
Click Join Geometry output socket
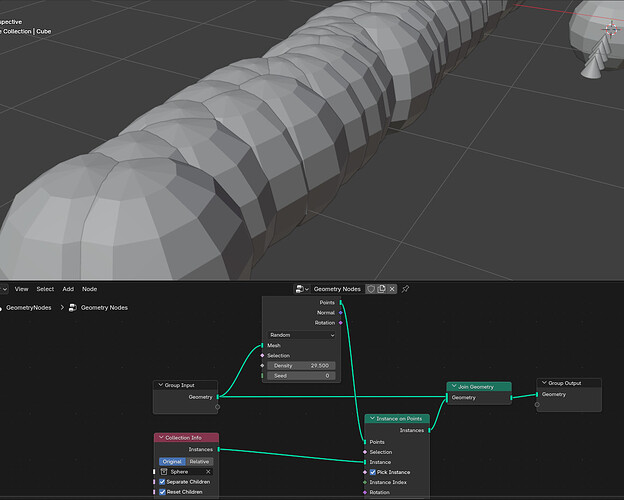pyautogui.click(x=511, y=398)
